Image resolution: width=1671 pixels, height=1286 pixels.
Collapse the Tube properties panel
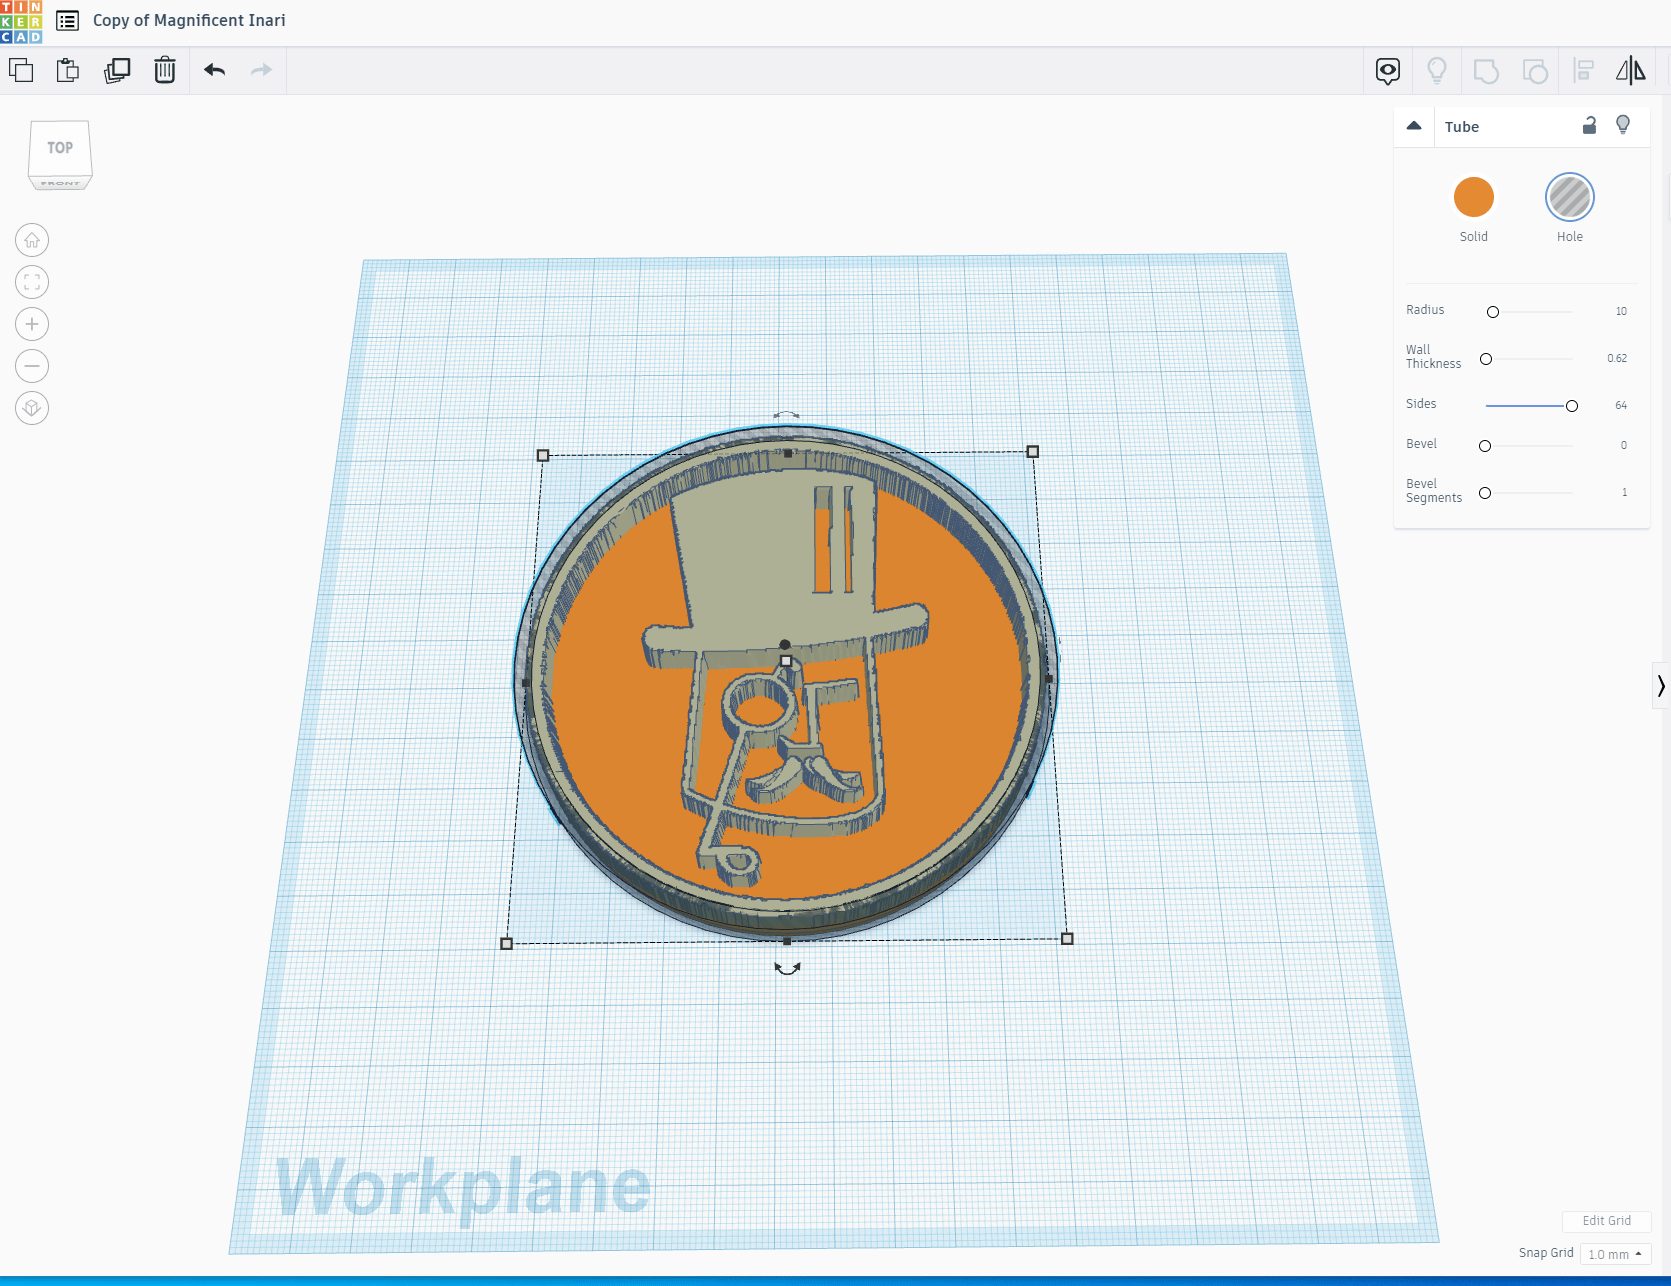point(1414,126)
